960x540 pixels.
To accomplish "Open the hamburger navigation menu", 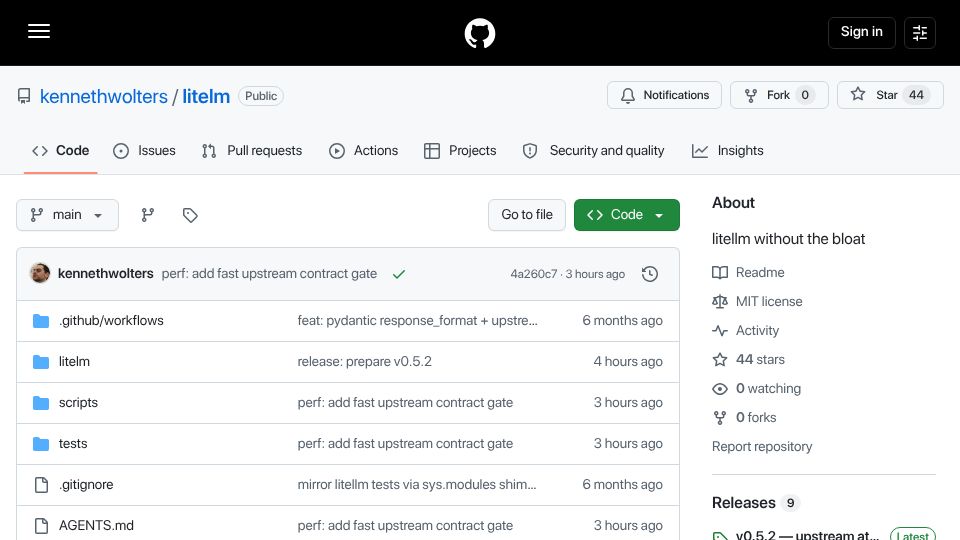I will 39,31.
